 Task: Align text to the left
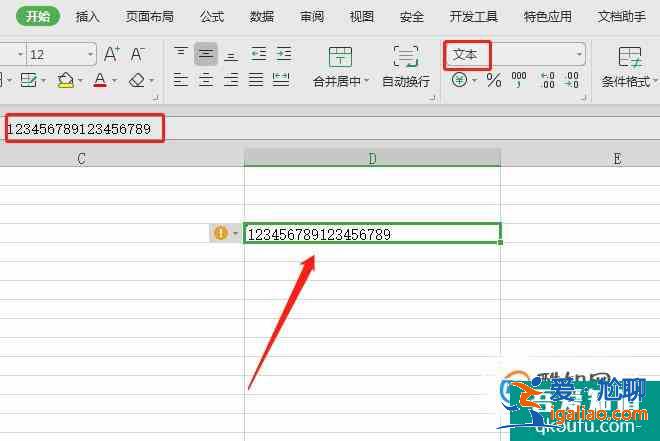tap(181, 80)
